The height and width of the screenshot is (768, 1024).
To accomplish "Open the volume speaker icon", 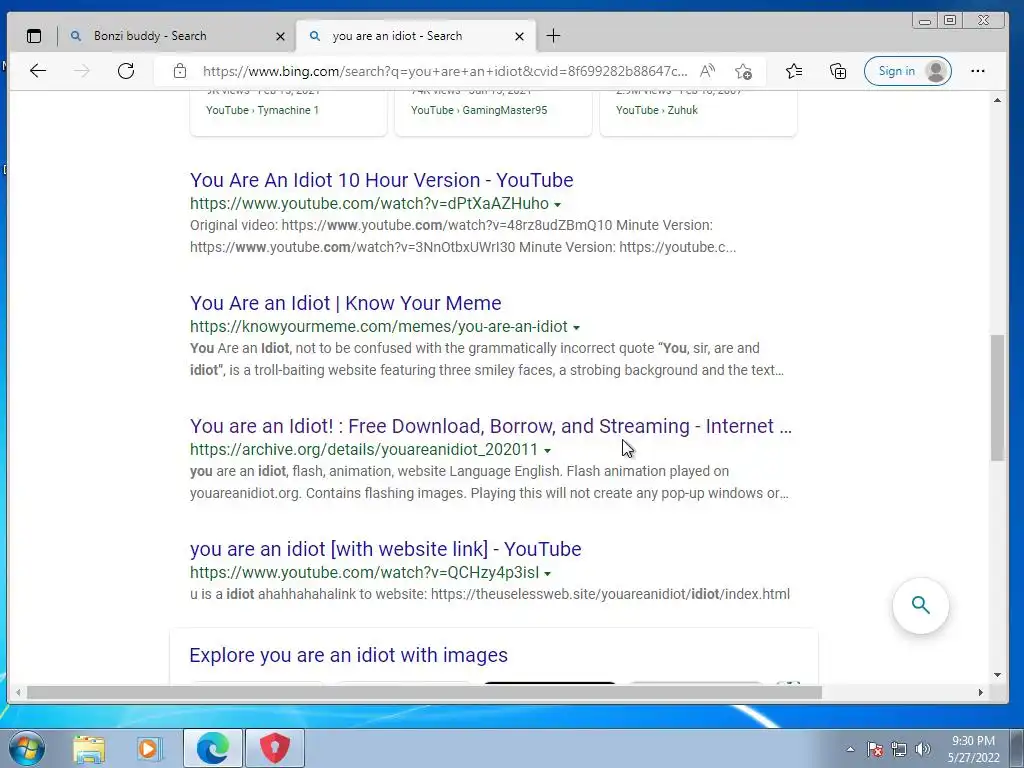I will (x=923, y=749).
